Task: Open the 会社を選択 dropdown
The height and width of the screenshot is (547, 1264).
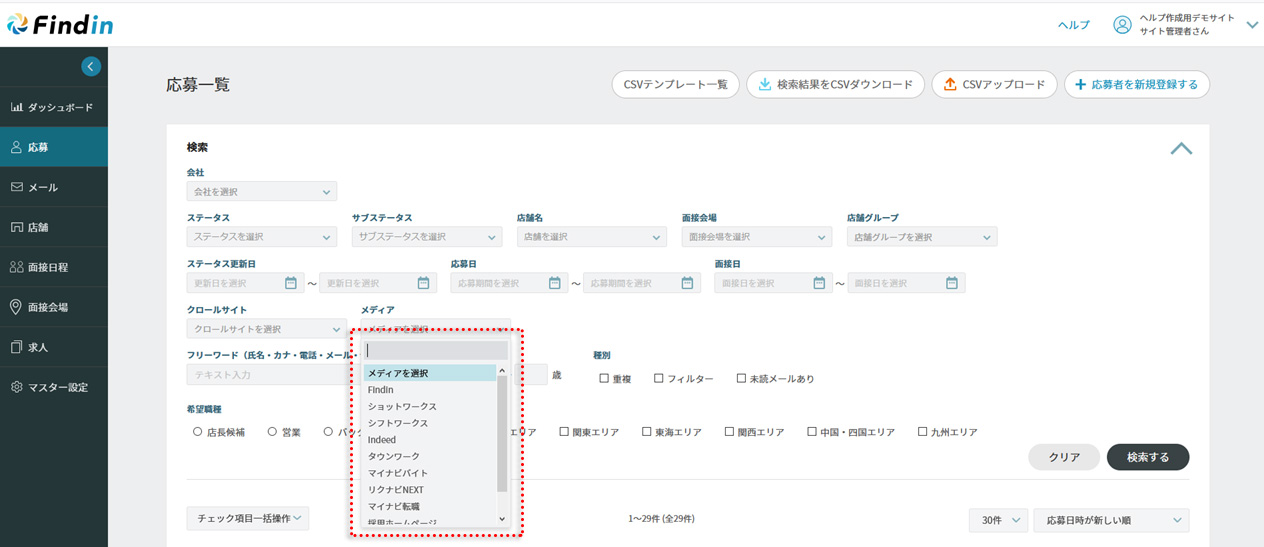Action: tap(261, 191)
